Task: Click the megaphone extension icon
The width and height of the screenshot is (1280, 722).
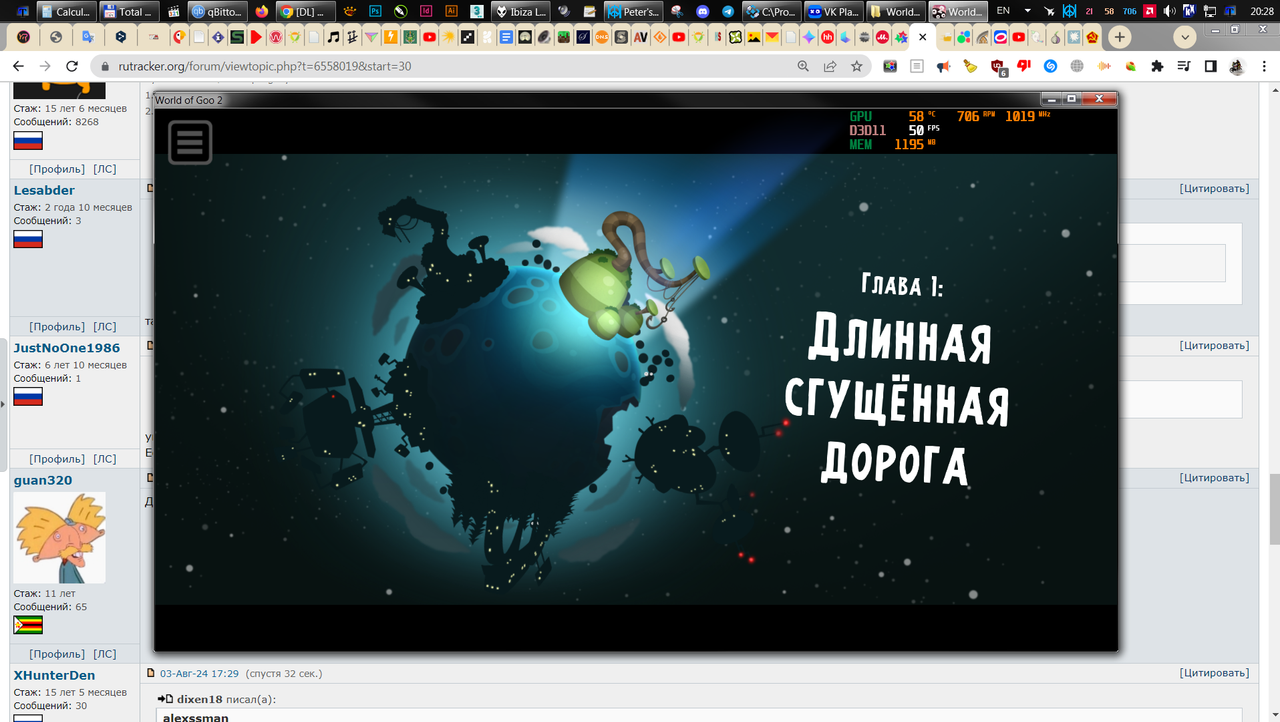Action: pos(943,66)
